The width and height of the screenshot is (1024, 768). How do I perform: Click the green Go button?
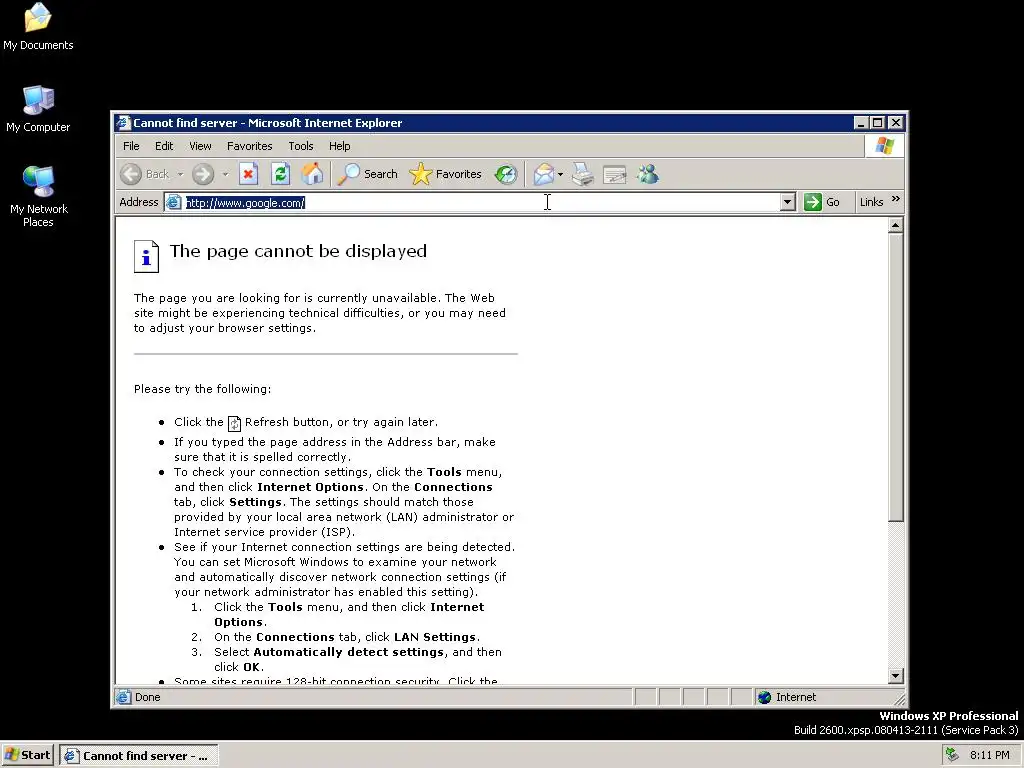[x=822, y=202]
